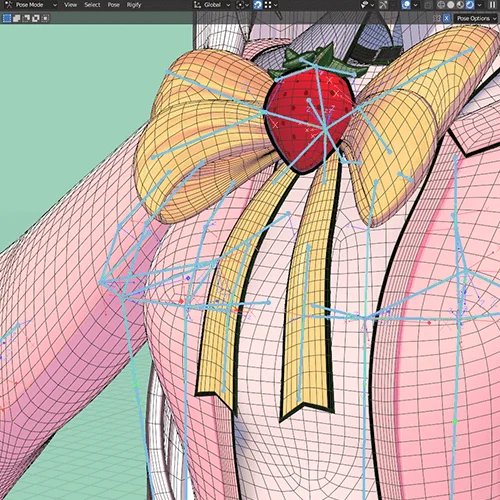500x500 pixels.
Task: Expand the object types visibility dropdown arrow
Action: coord(372,5)
